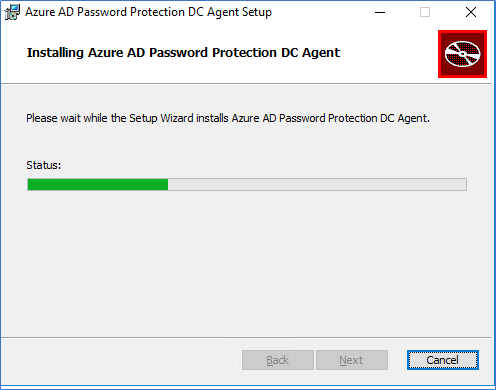Screen dimensions: 496x390
Task: Click the "Status:" label
Action: pyautogui.click(x=44, y=165)
